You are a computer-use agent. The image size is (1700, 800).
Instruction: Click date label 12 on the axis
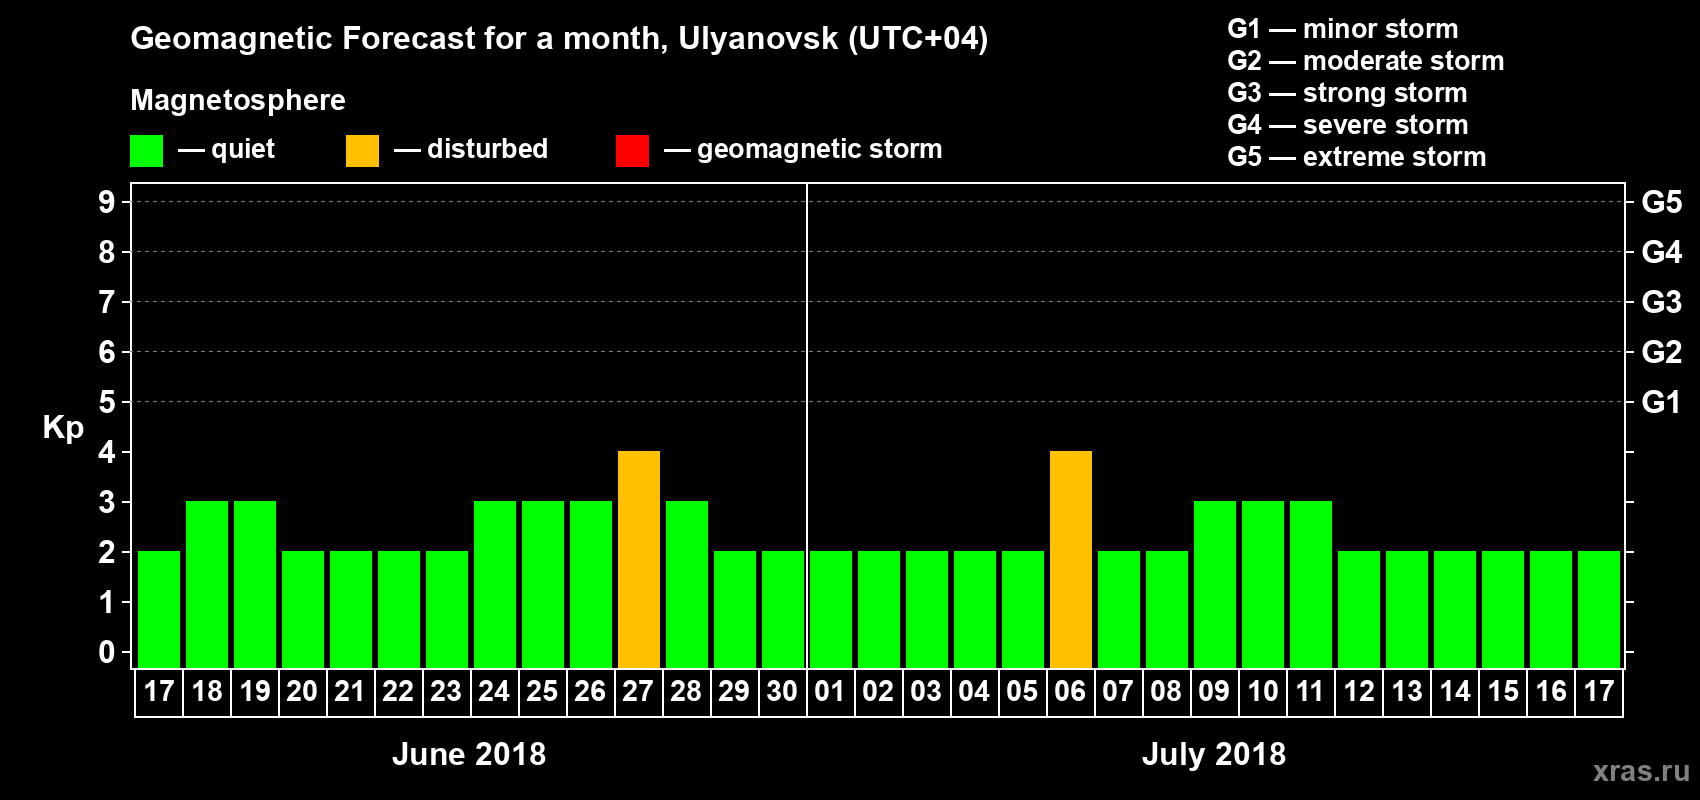pos(1359,691)
